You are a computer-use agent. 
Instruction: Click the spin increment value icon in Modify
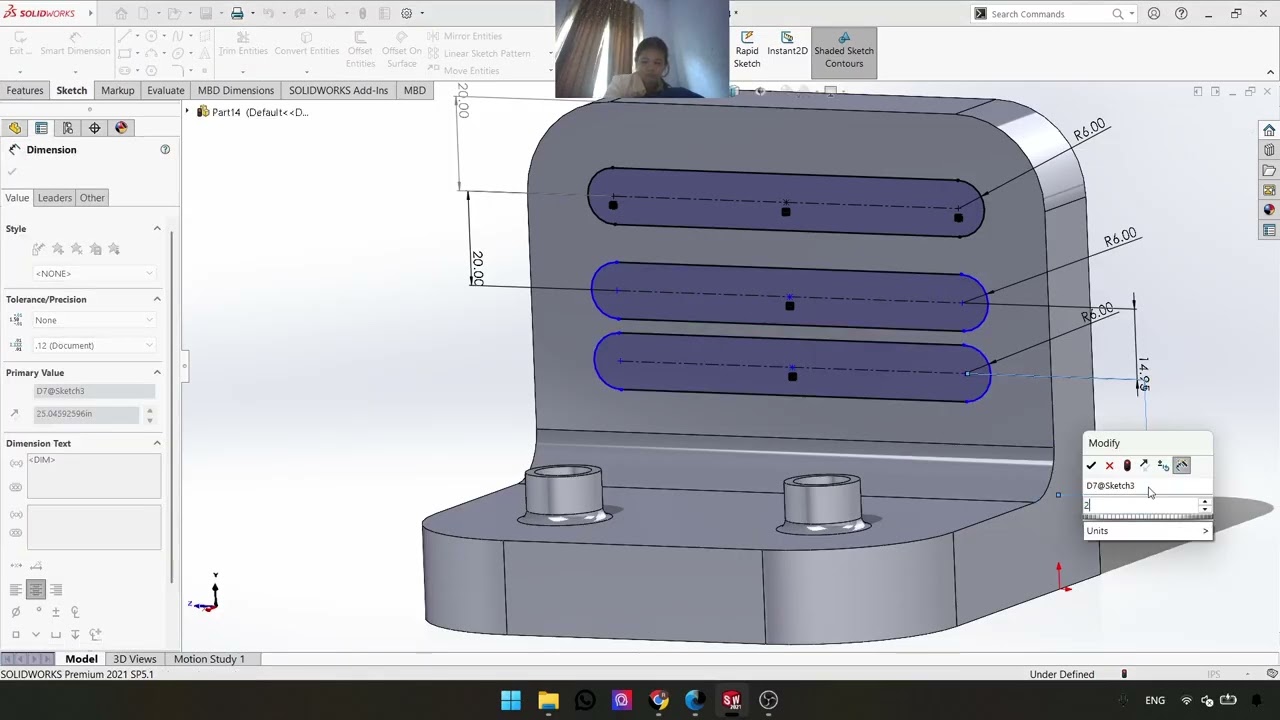[x=1163, y=466]
